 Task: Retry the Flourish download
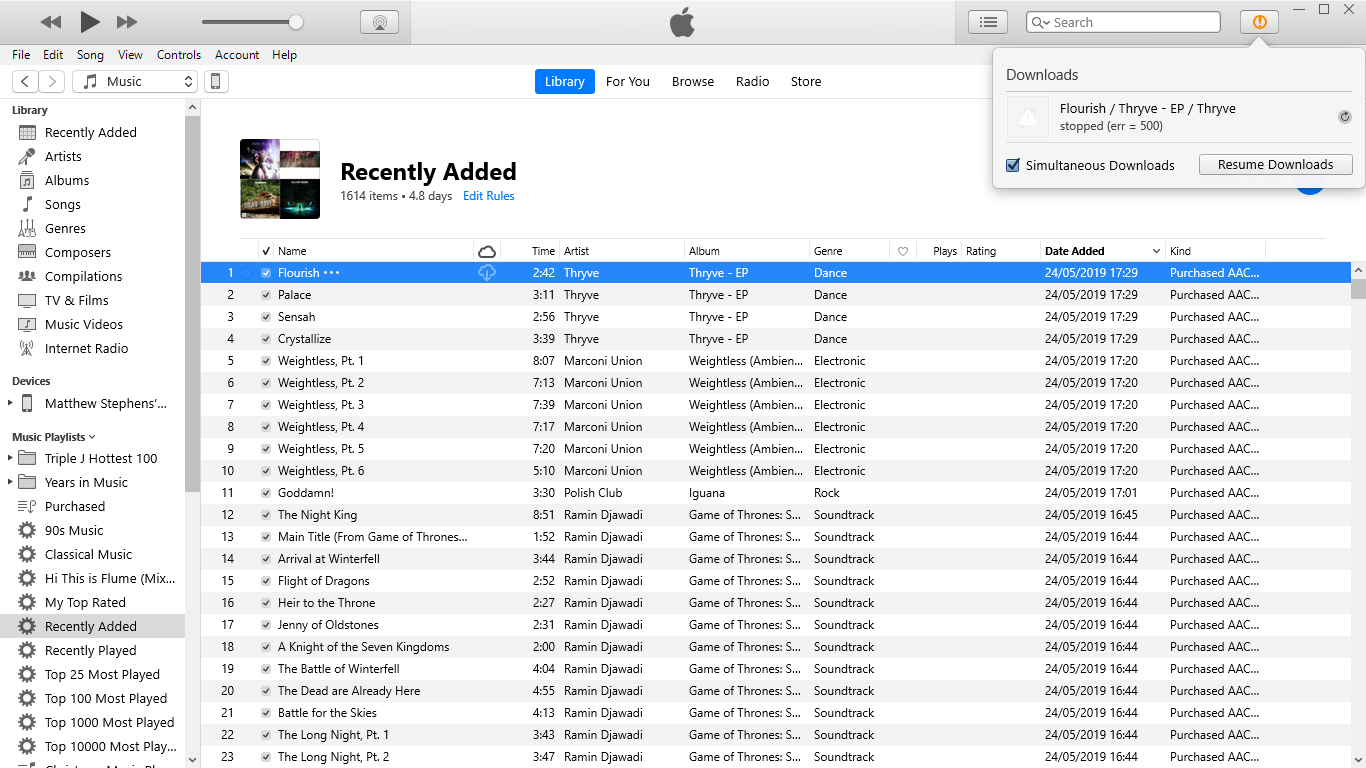click(1345, 117)
